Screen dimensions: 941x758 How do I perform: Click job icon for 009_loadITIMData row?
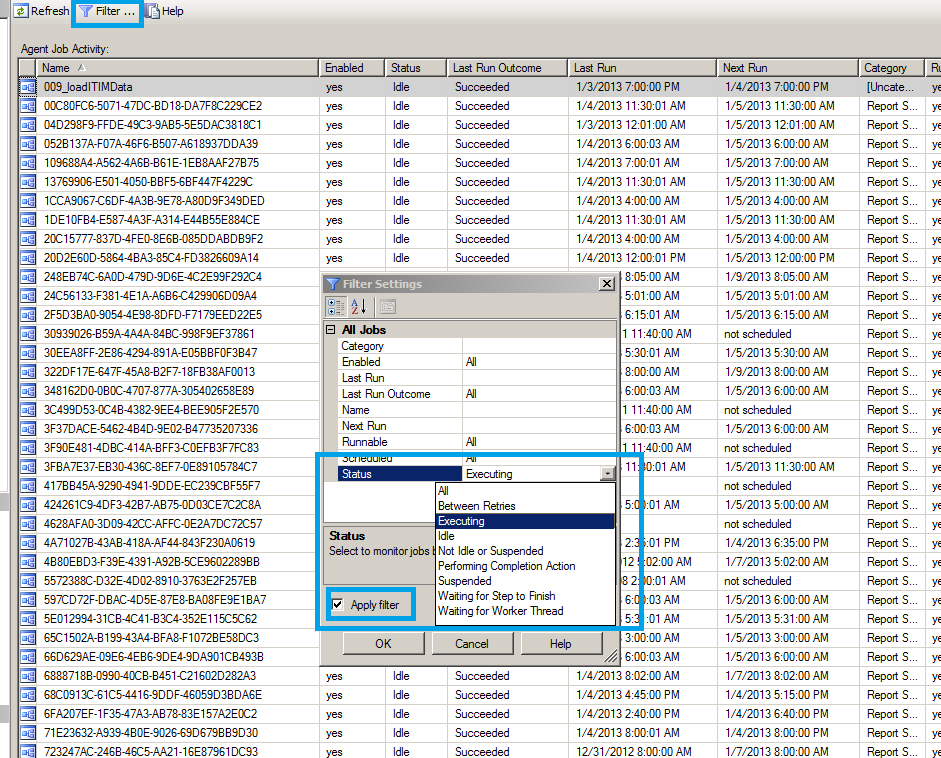click(x=28, y=87)
